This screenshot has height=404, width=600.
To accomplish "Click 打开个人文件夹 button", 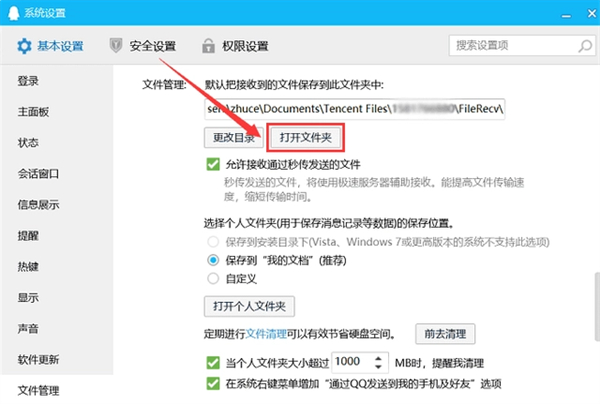I will (250, 305).
